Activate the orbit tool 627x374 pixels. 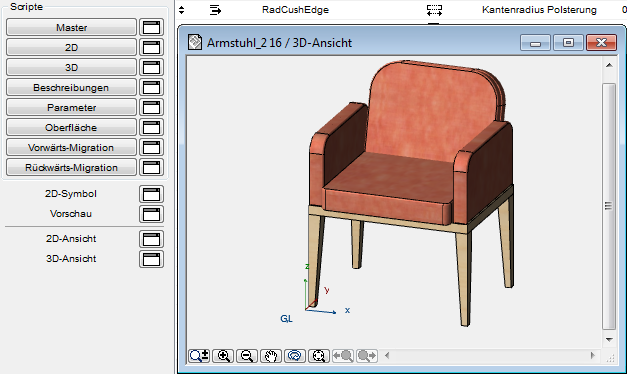coord(295,356)
